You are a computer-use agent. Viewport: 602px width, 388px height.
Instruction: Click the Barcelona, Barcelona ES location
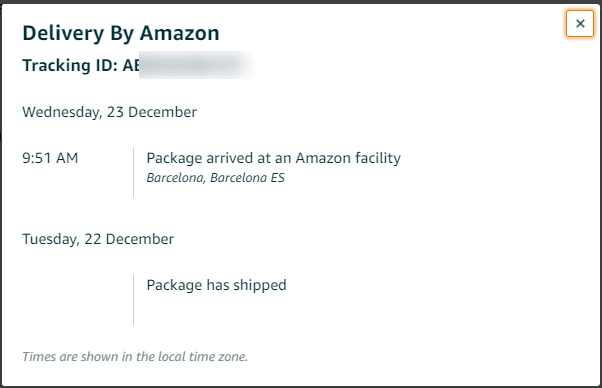(215, 178)
